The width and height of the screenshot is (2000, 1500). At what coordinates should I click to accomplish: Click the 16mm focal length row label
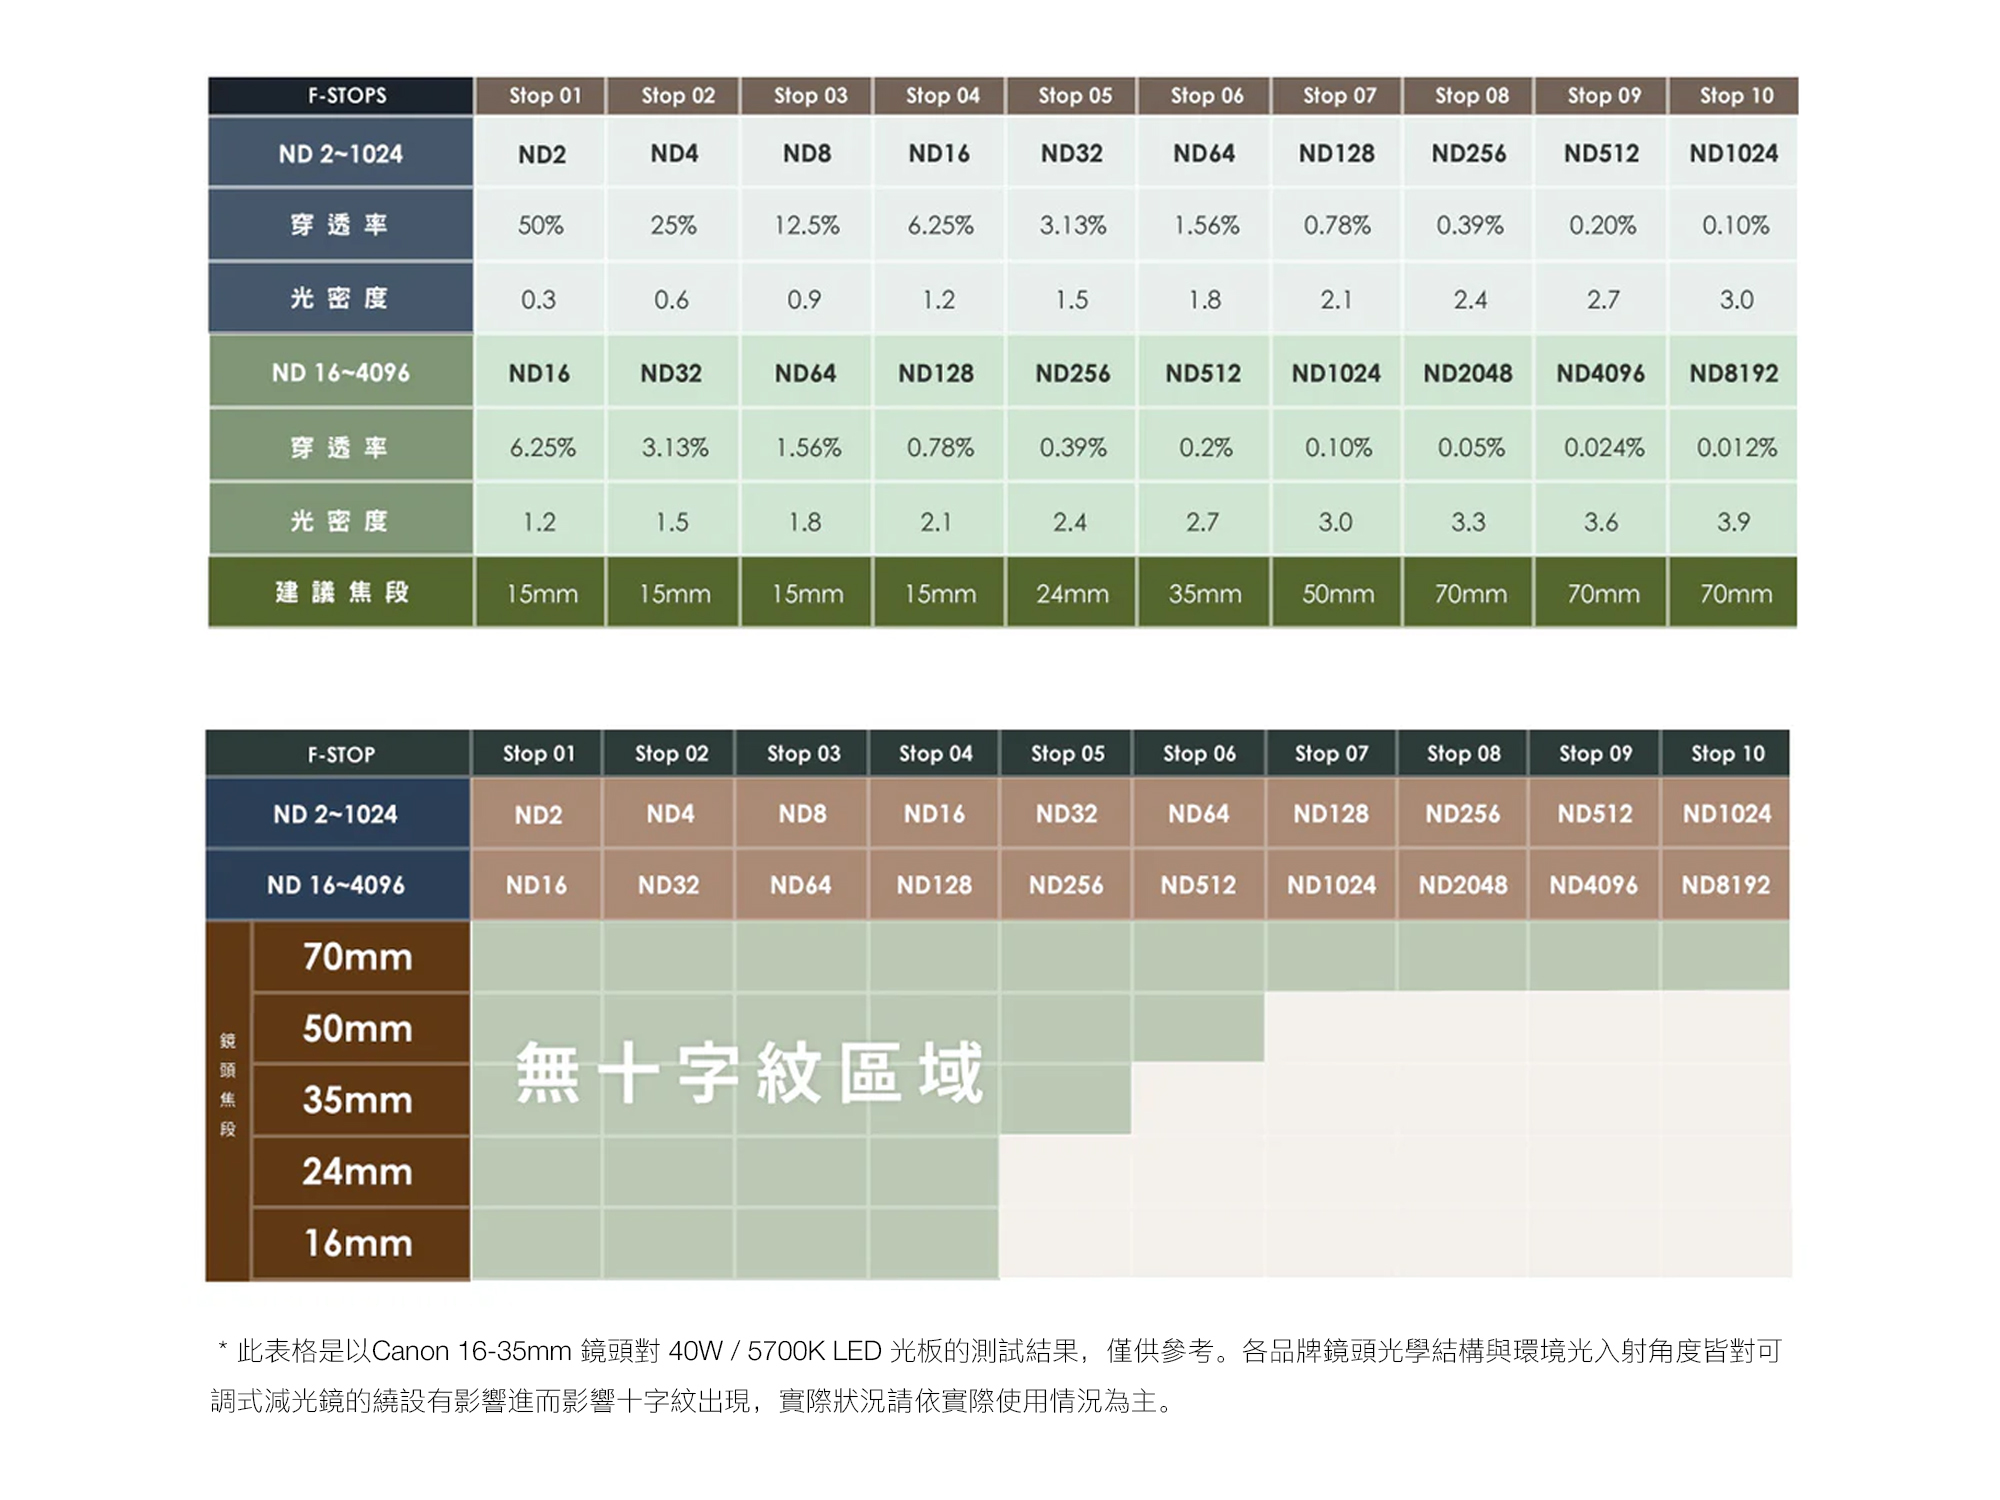click(358, 1243)
